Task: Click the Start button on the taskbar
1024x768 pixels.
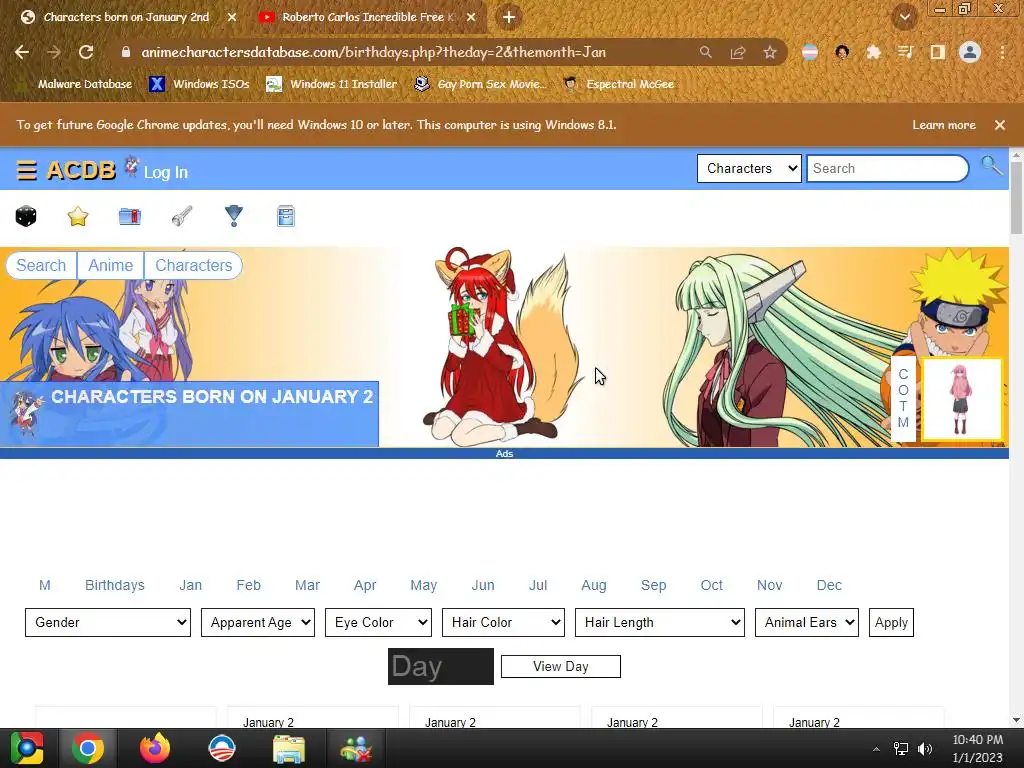Action: [26, 748]
